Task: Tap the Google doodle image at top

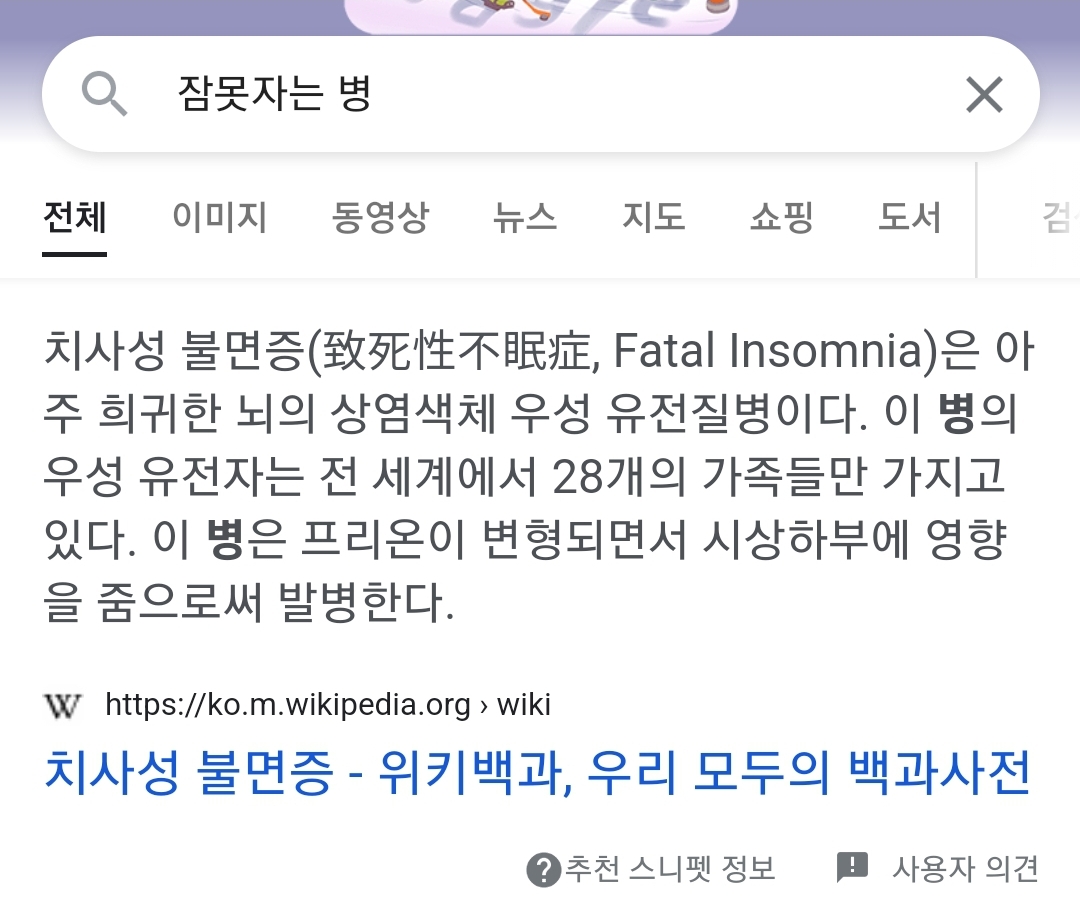Action: (x=541, y=17)
